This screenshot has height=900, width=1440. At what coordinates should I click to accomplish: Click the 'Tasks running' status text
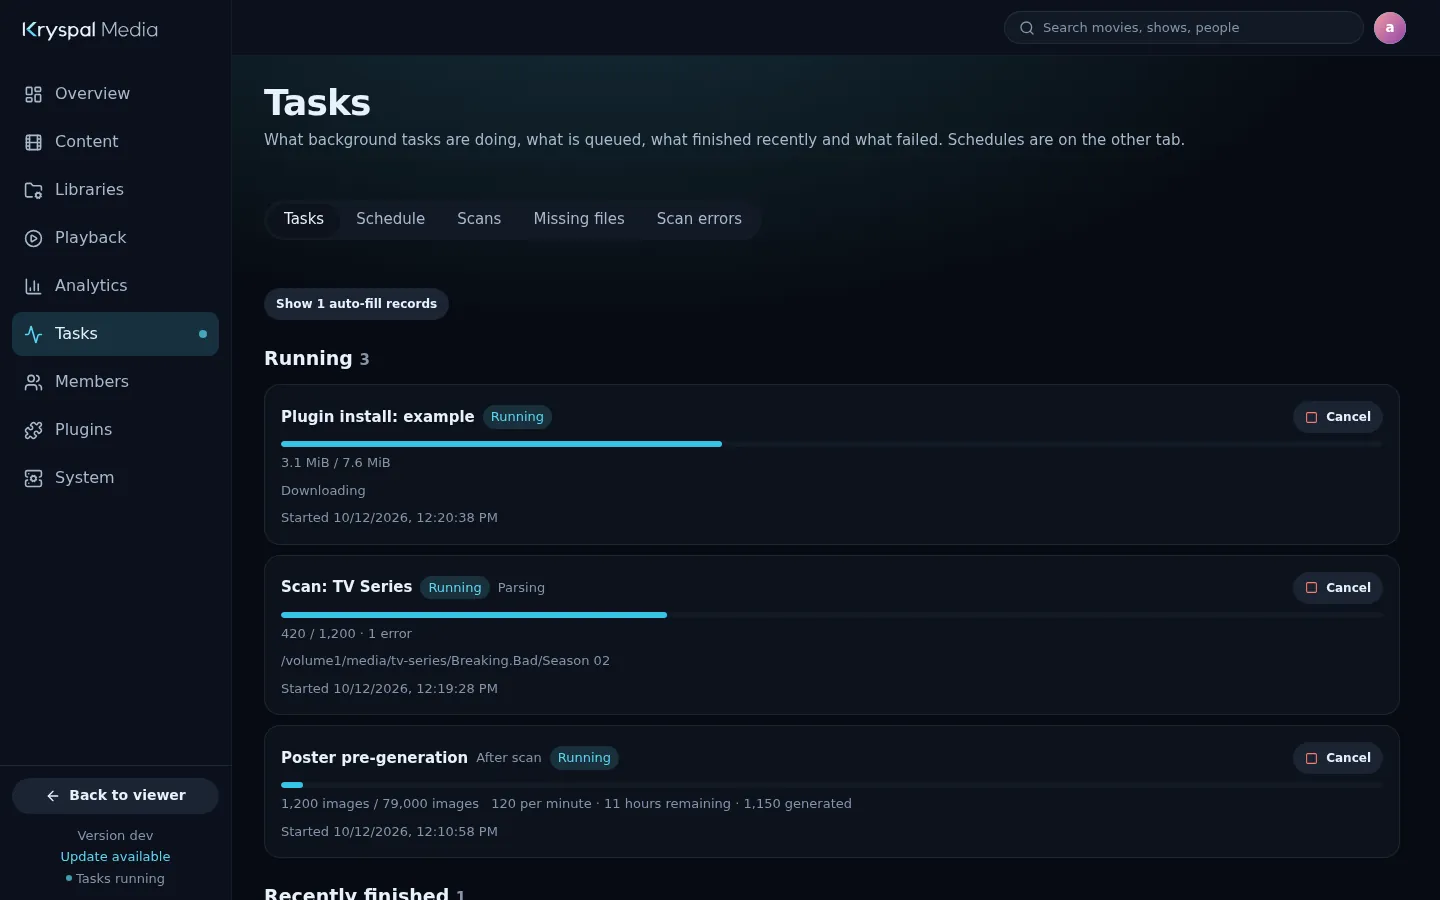[120, 879]
